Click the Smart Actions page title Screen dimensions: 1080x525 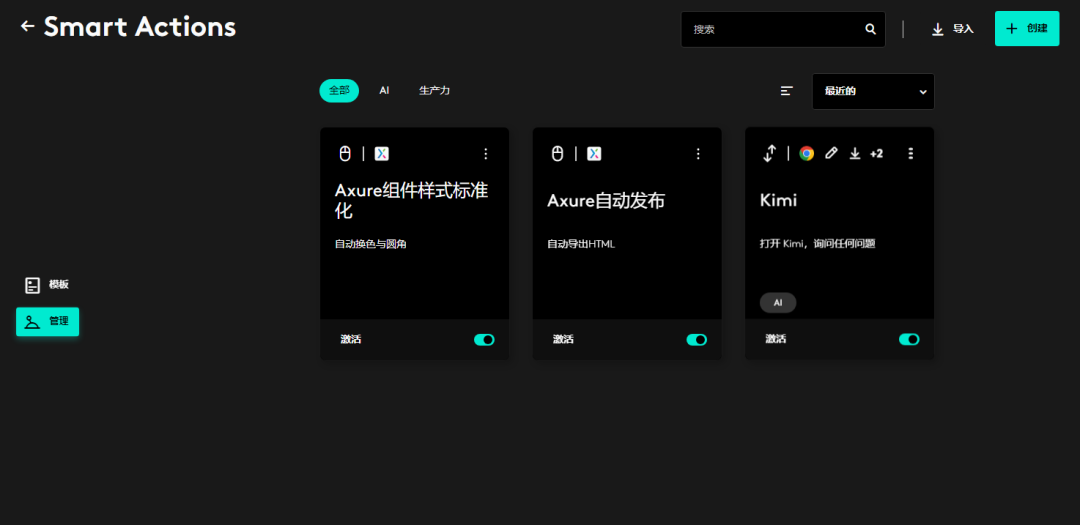pyautogui.click(x=140, y=27)
